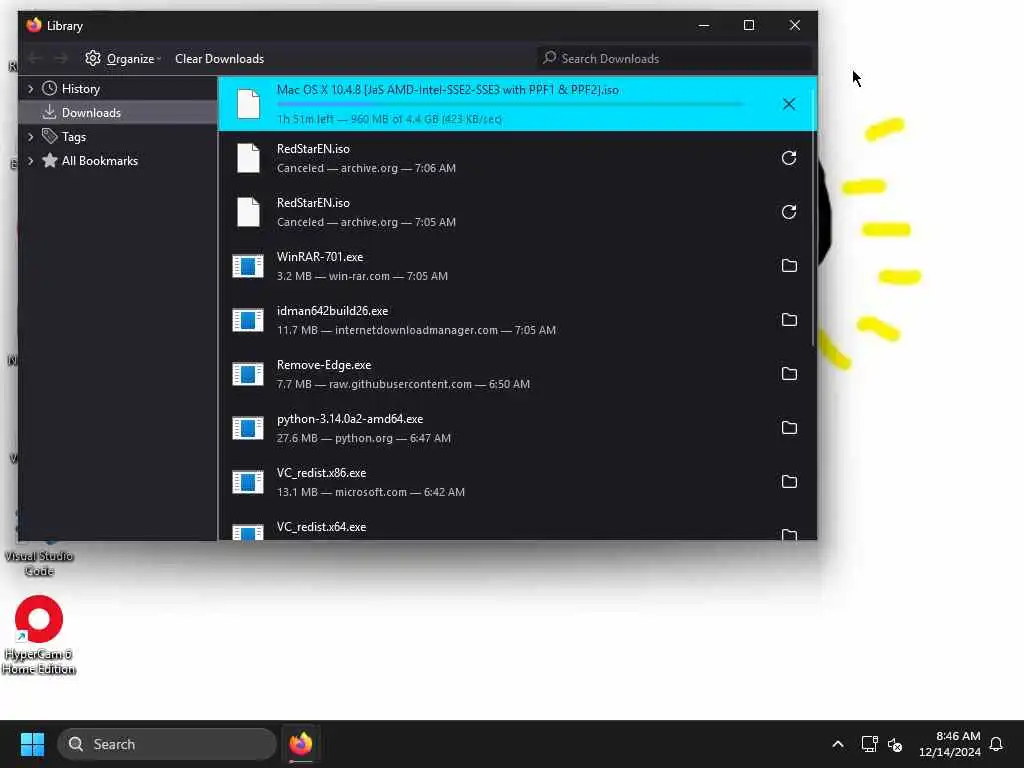Click the idman642build26.exe file icon

tap(248, 320)
